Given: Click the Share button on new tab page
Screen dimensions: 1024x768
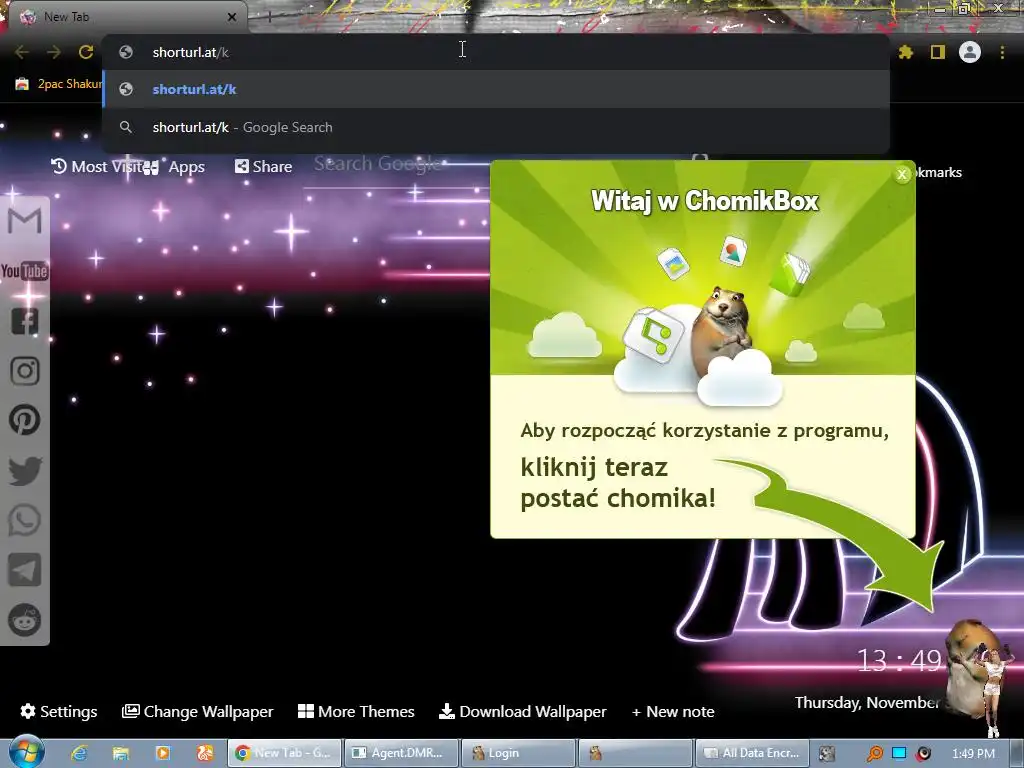Looking at the screenshot, I should coord(263,167).
